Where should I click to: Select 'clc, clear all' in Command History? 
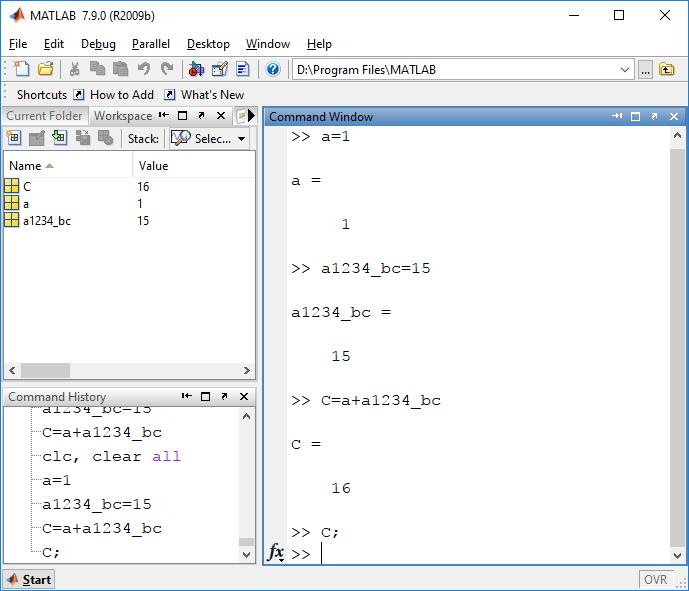click(112, 457)
